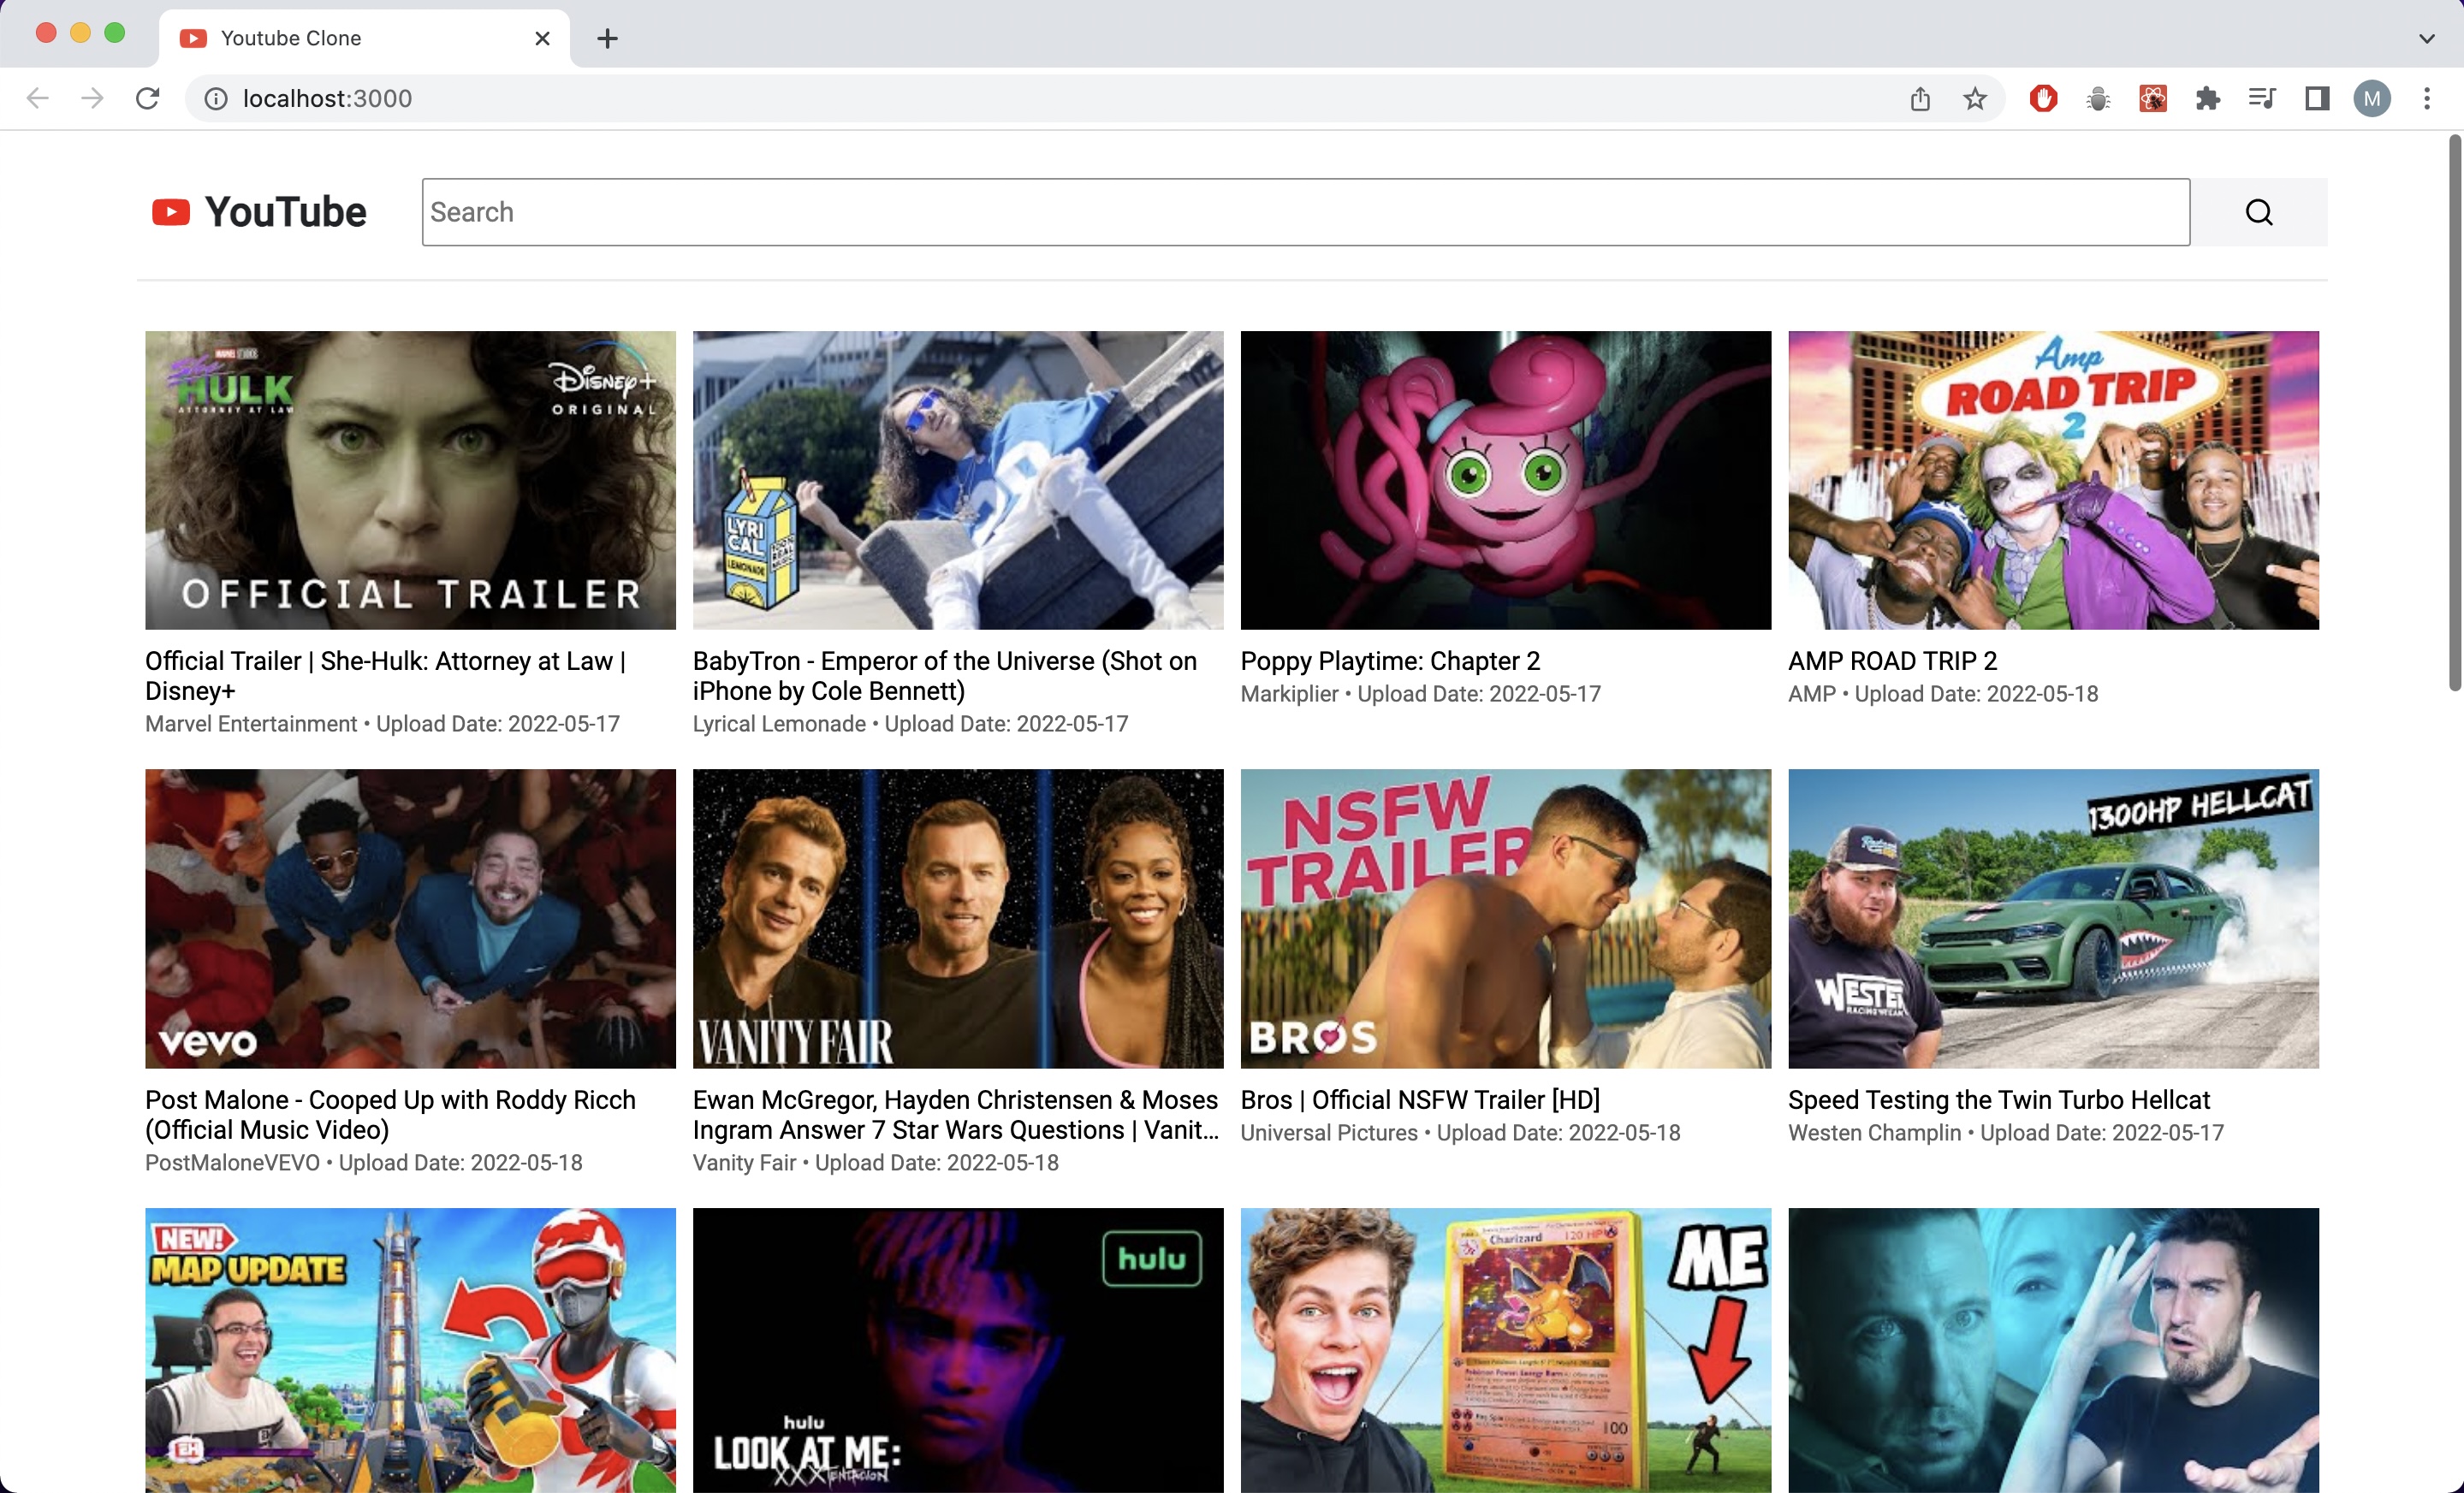2464x1493 pixels.
Task: Open the Vanity Fair Star Wars thumbnail
Action: [958, 918]
